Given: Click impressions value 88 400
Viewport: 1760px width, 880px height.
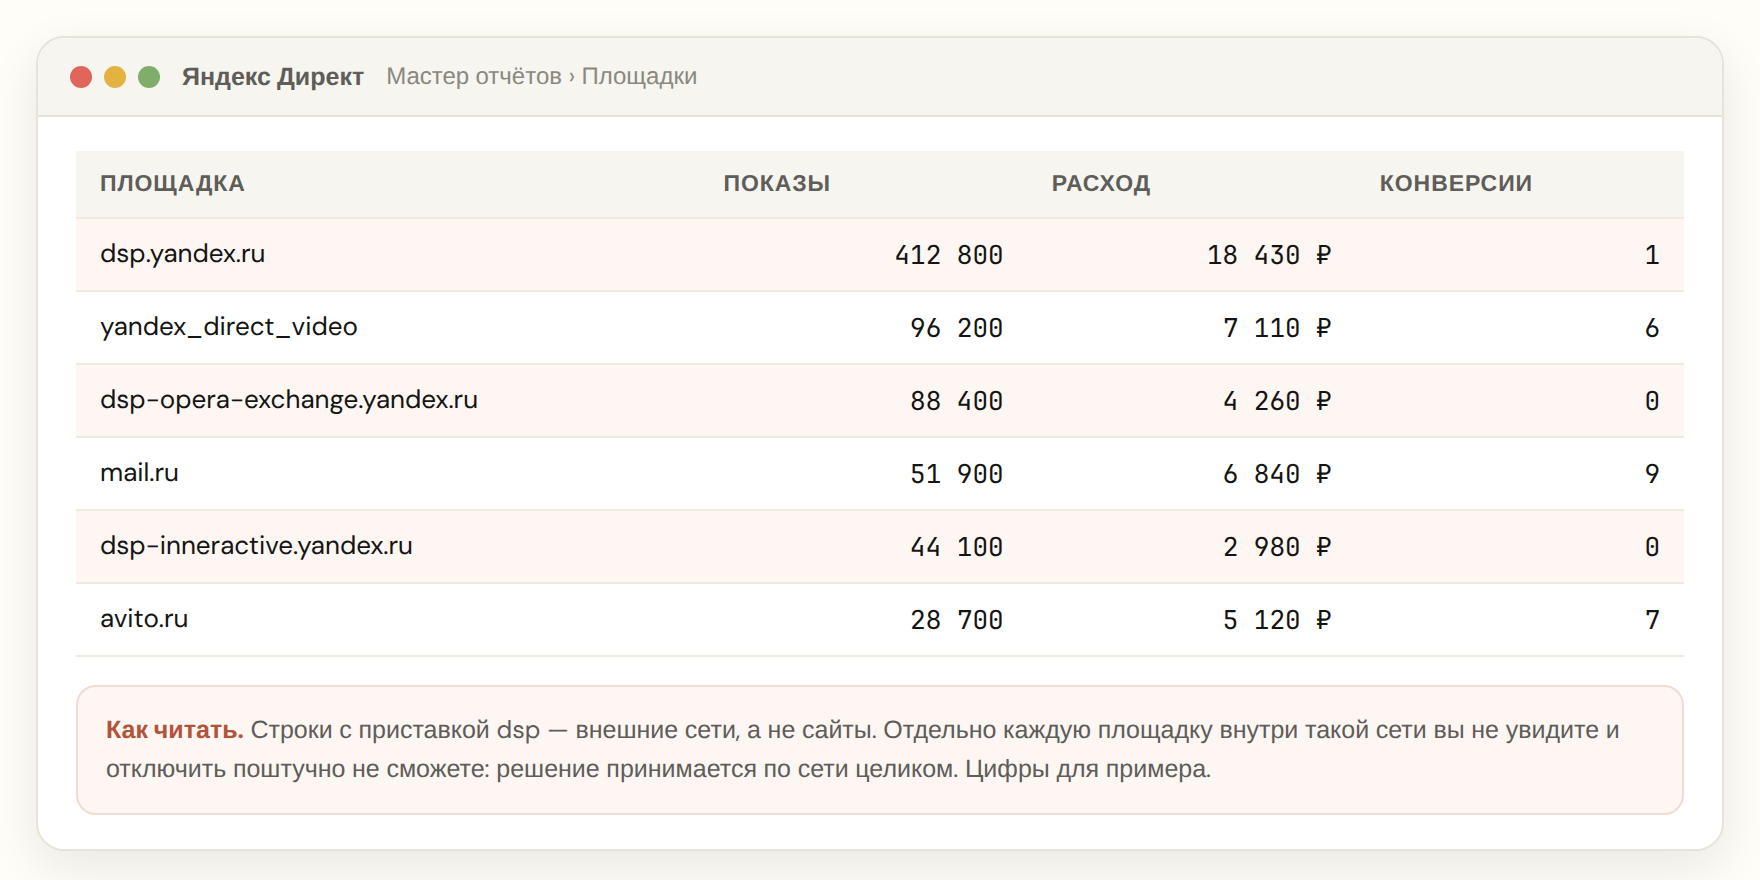Looking at the screenshot, I should click(956, 401).
